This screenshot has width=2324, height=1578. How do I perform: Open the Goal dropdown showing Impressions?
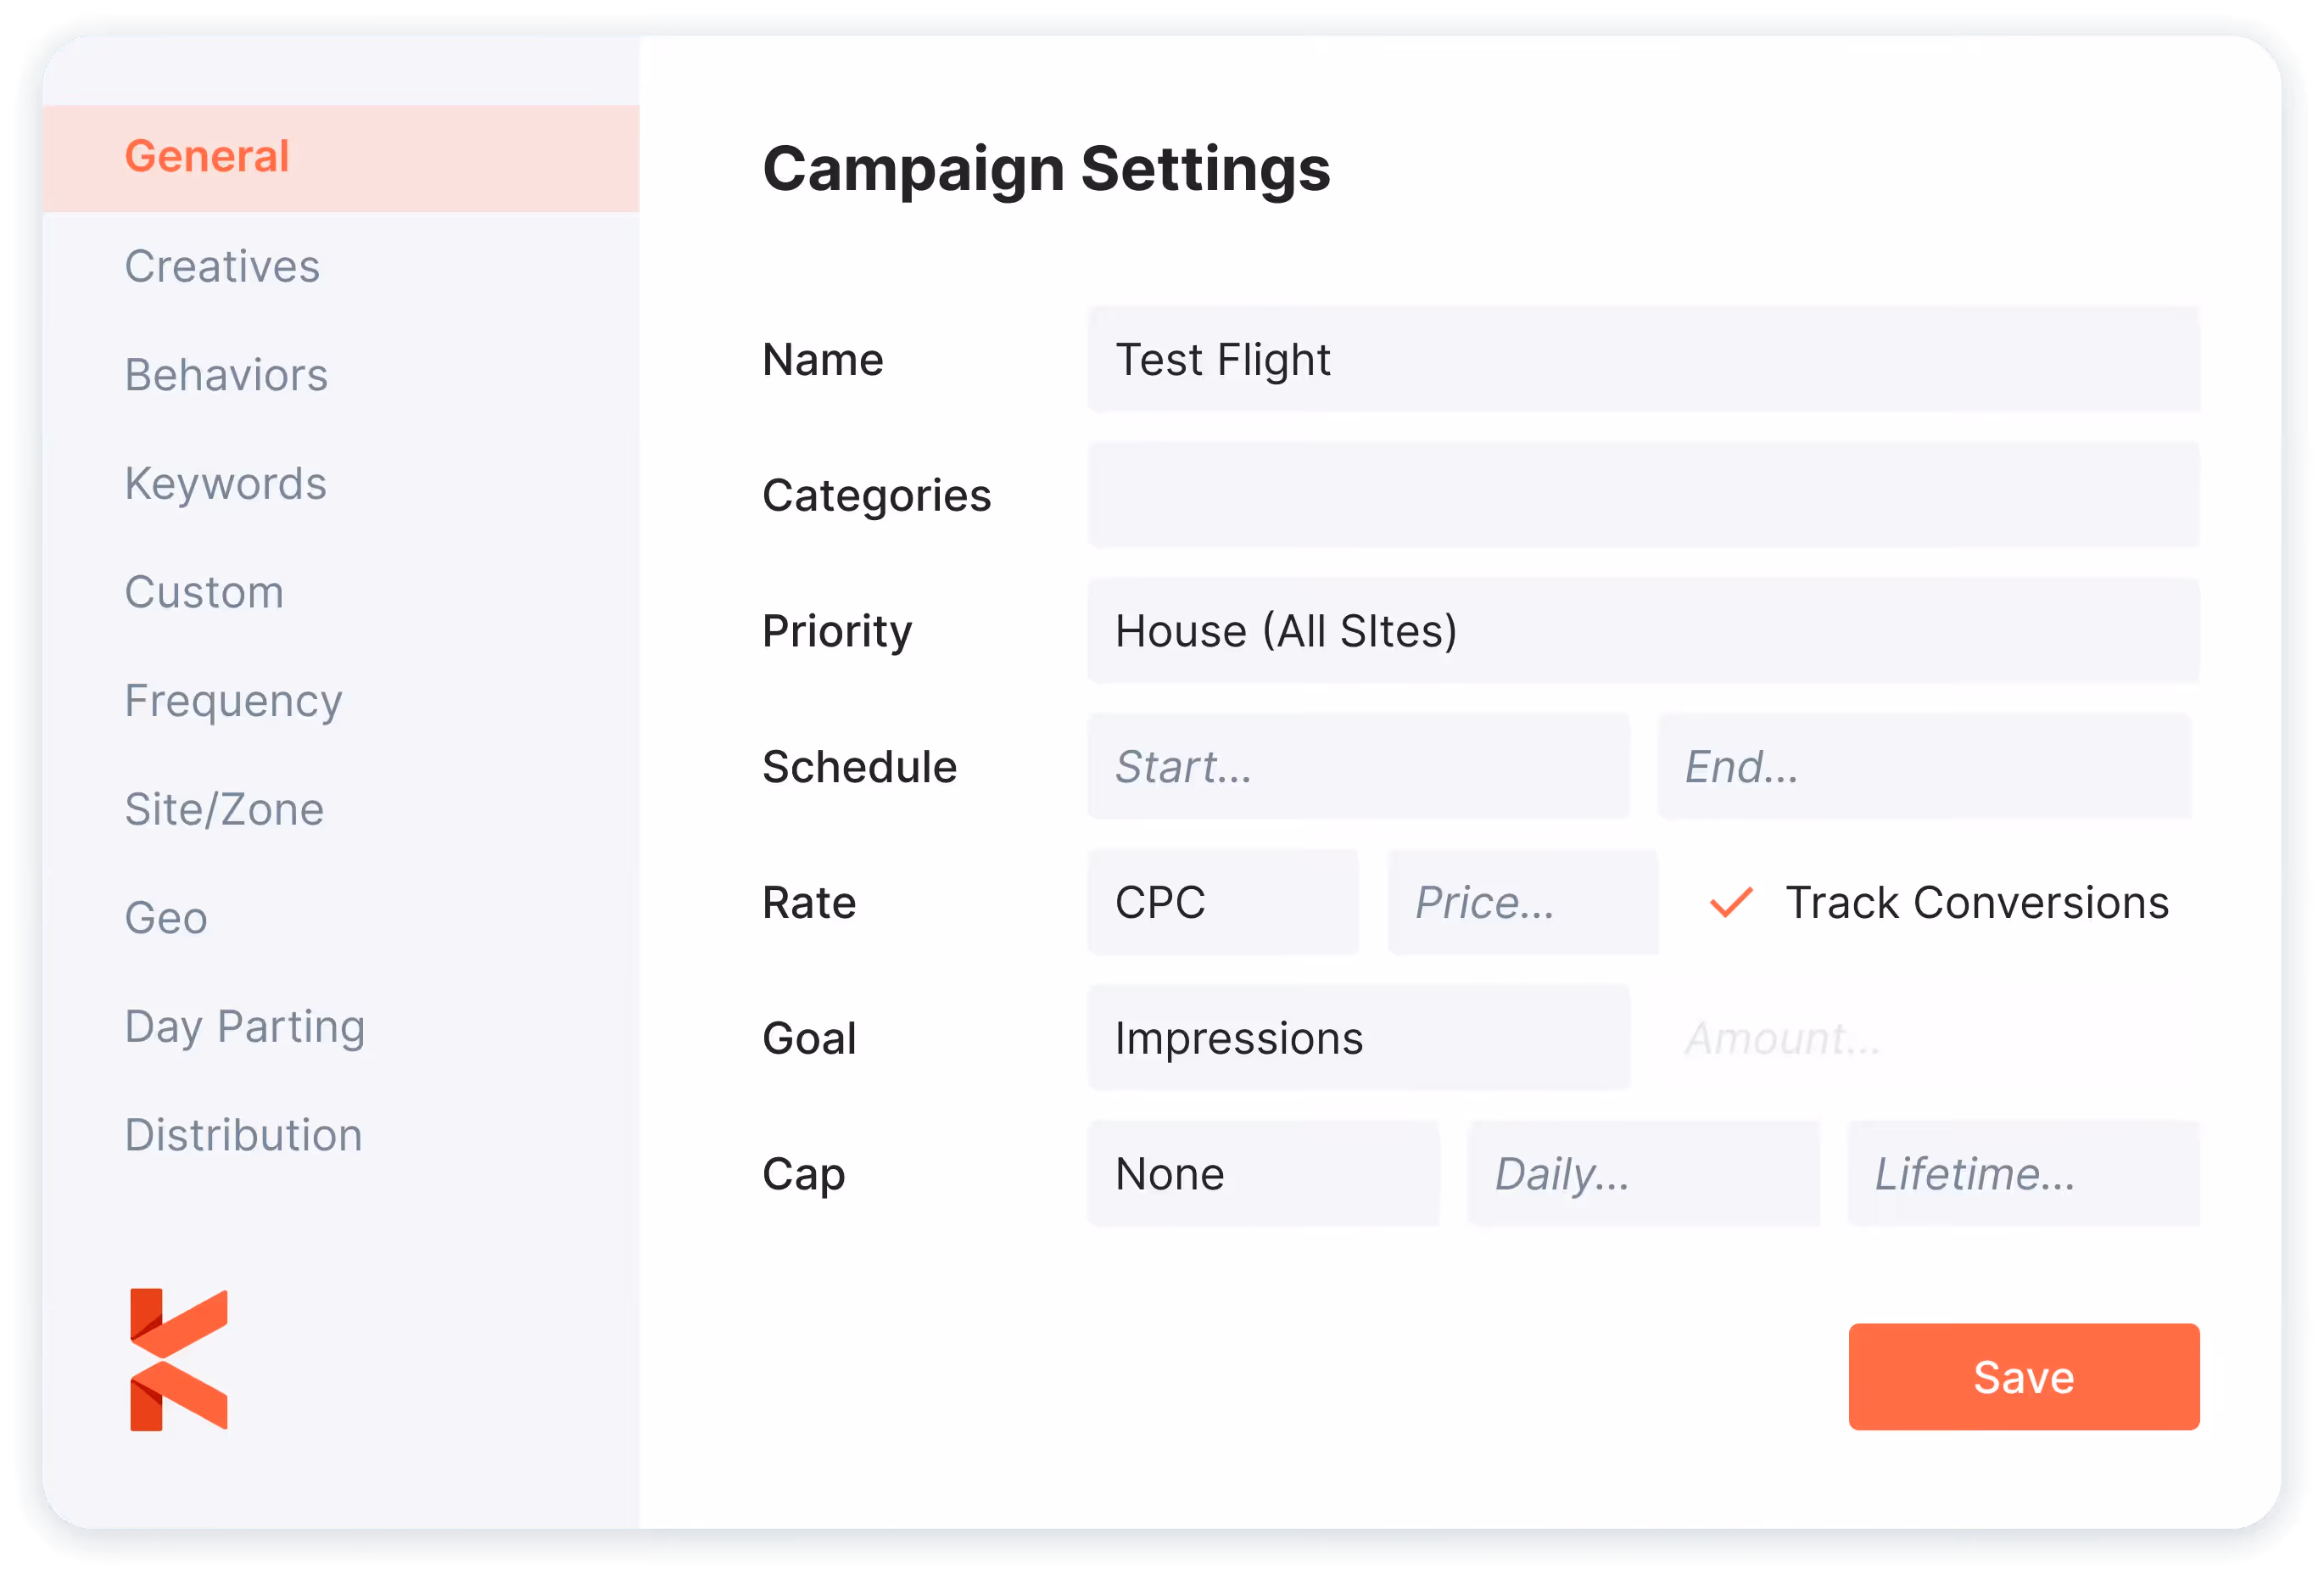[1357, 1037]
